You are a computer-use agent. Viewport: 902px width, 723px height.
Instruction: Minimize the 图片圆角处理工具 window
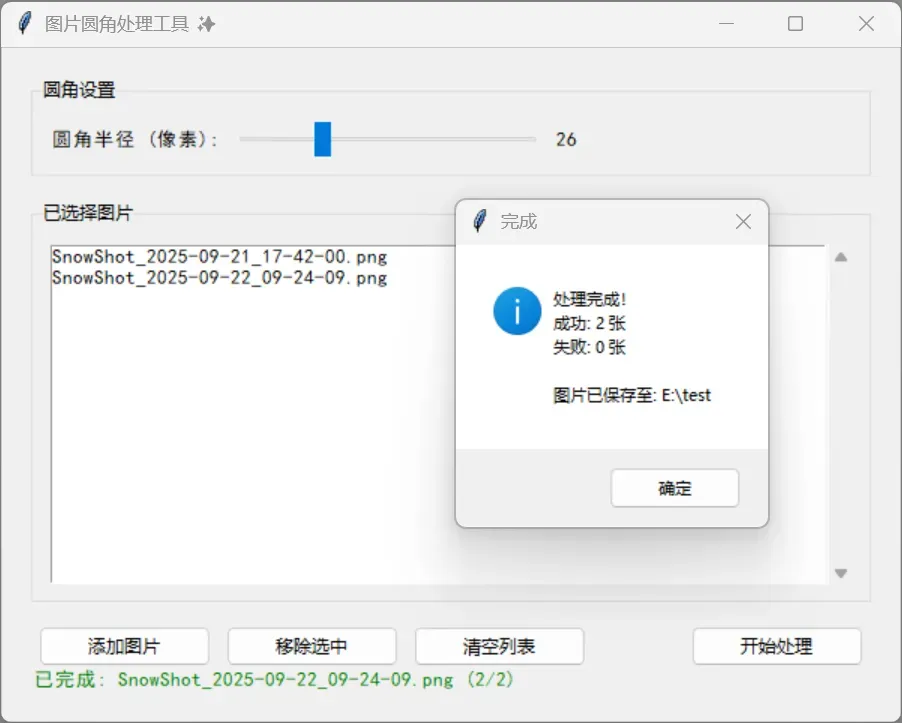(727, 24)
